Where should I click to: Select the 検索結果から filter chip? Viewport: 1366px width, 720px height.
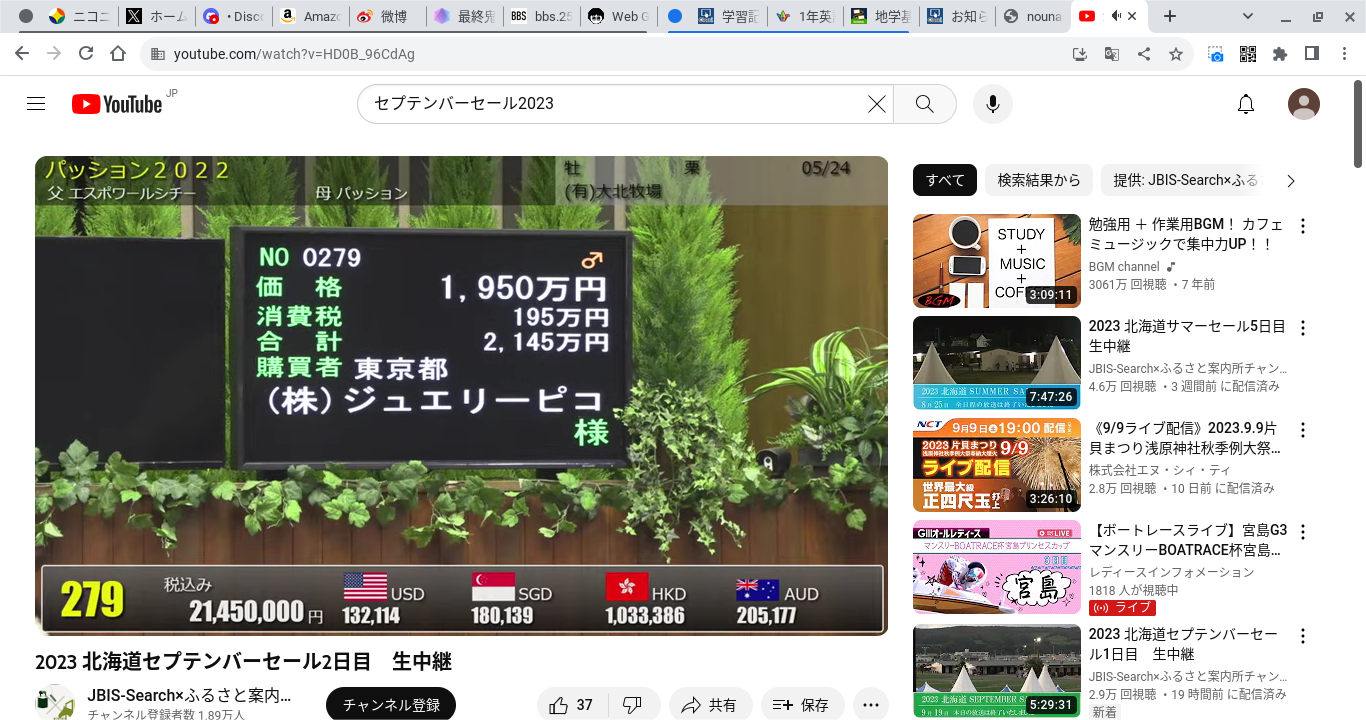pyautogui.click(x=1038, y=180)
